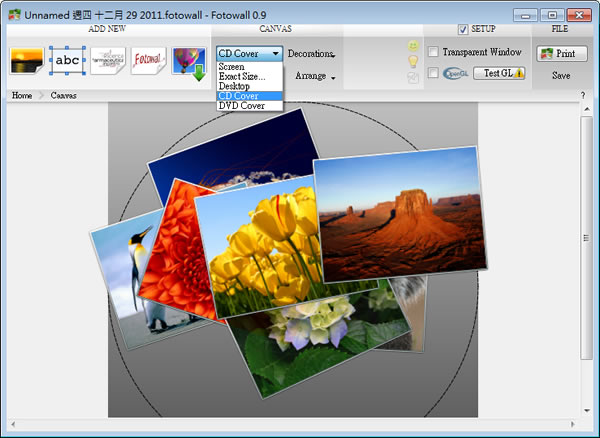Viewport: 600px width, 438px height.
Task: Open help with the question mark
Action: tap(583, 96)
